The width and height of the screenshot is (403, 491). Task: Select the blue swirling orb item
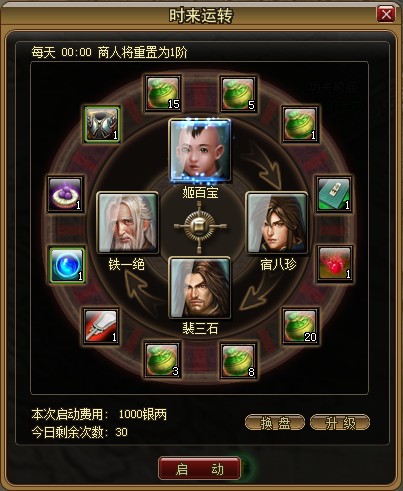(67, 265)
